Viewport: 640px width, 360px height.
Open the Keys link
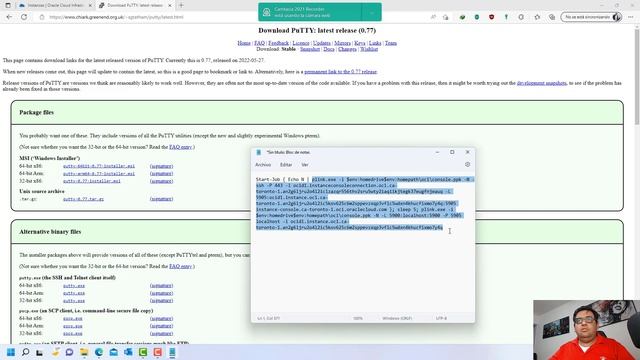tap(360, 43)
